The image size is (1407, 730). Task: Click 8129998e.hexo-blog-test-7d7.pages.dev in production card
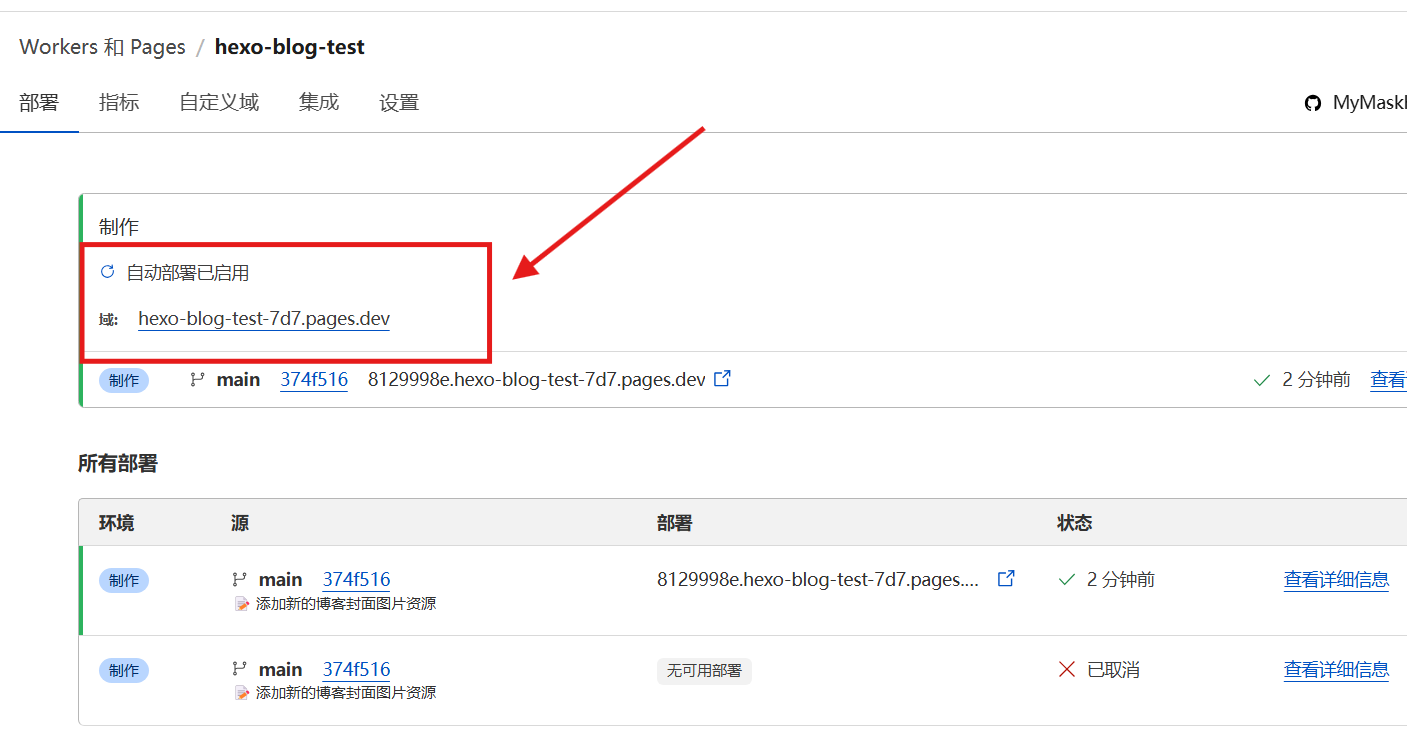537,380
